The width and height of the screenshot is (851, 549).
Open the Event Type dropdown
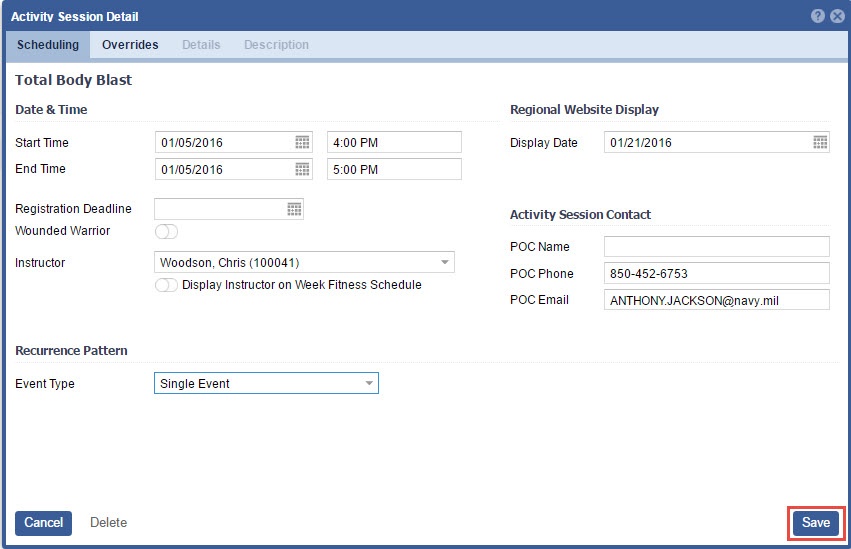click(368, 383)
